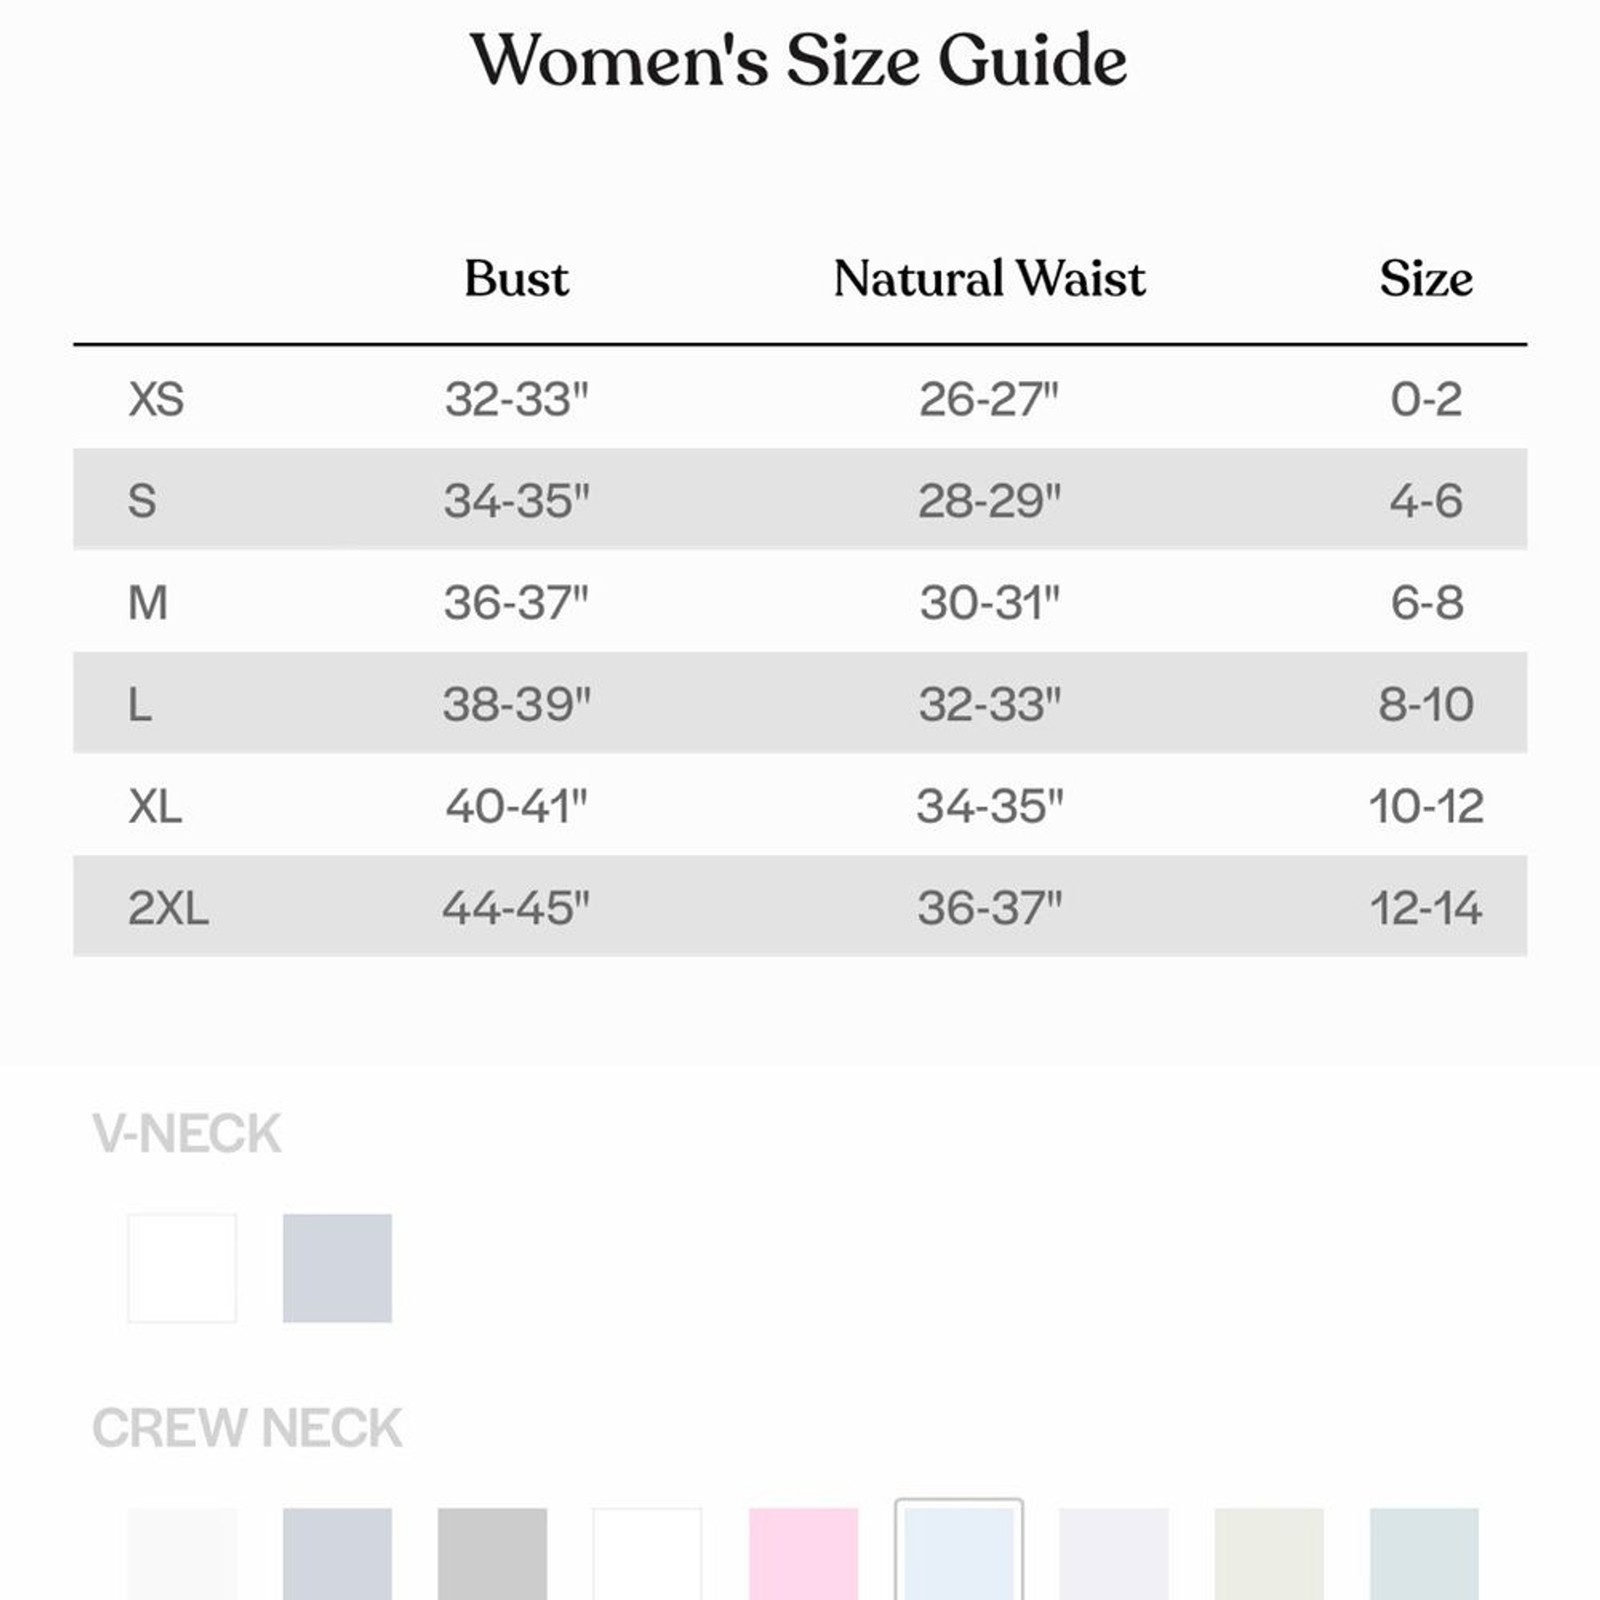The image size is (1600, 1600).
Task: Click the M size row label
Action: (x=148, y=602)
